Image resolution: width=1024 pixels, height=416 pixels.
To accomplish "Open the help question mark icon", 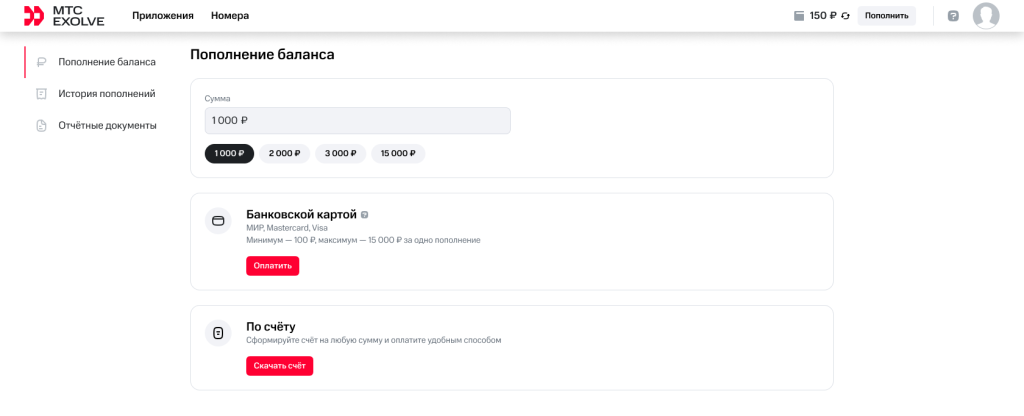I will pos(953,16).
